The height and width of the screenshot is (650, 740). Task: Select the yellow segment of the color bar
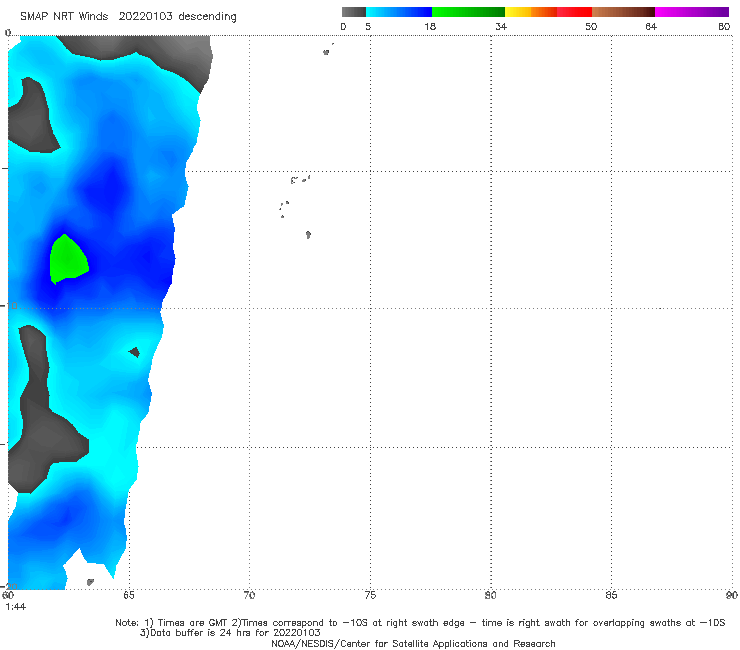[518, 12]
